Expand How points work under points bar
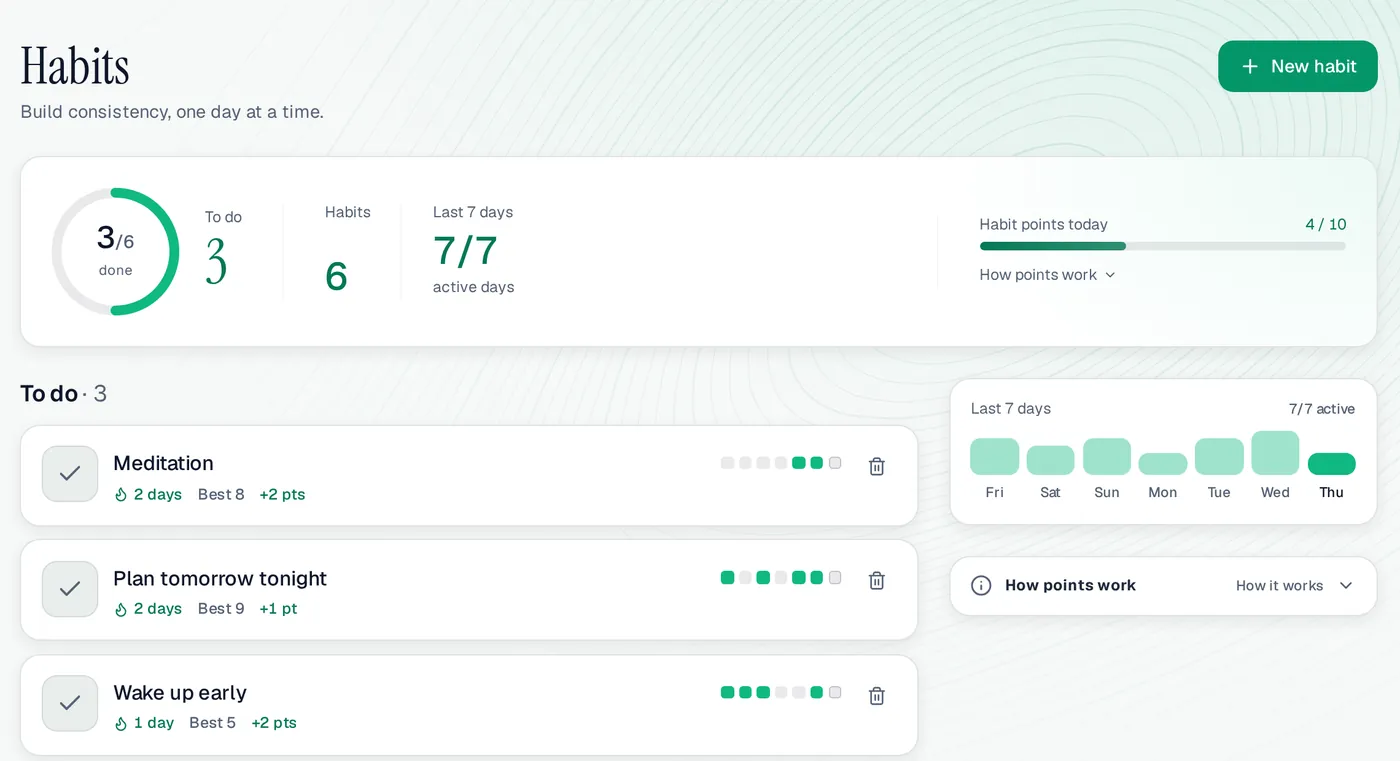 tap(1047, 275)
